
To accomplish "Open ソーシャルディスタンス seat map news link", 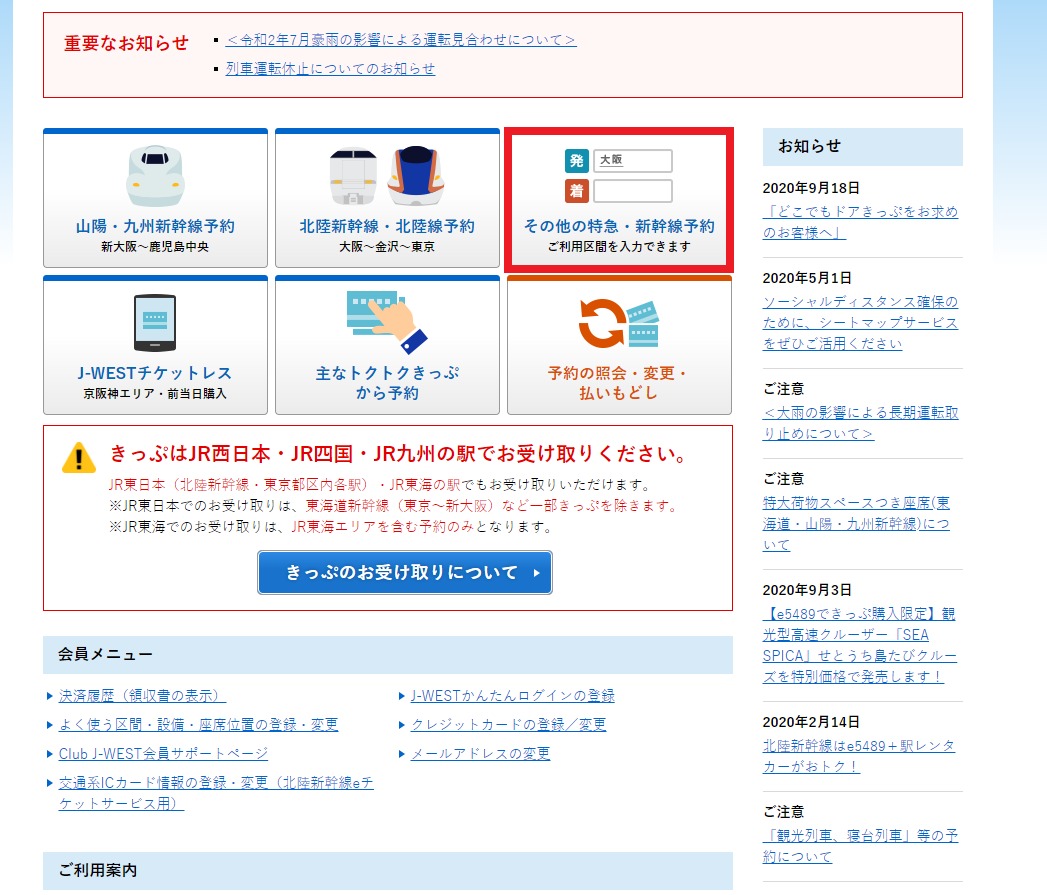I will click(x=861, y=323).
